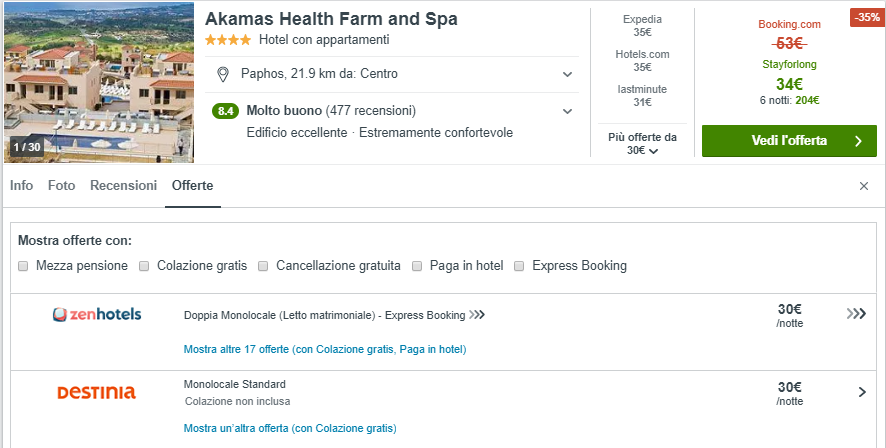The height and width of the screenshot is (448, 886).
Task: Click the 8.4 rating badge
Action: [225, 111]
